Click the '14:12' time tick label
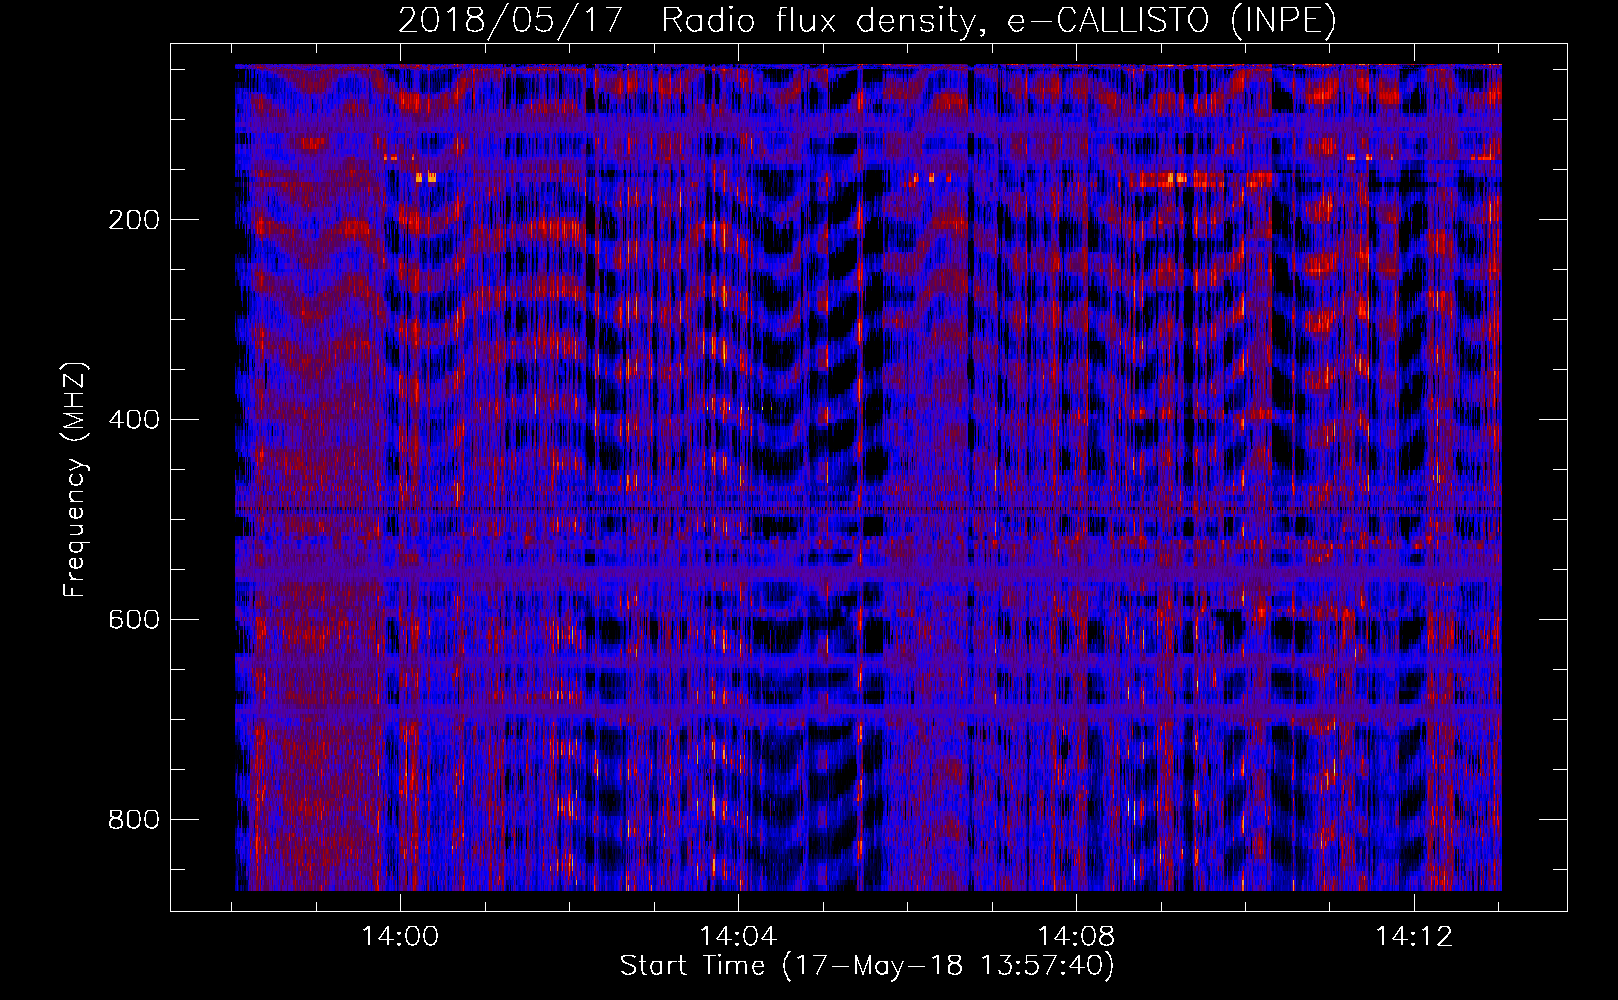1618x1000 pixels. [1414, 937]
